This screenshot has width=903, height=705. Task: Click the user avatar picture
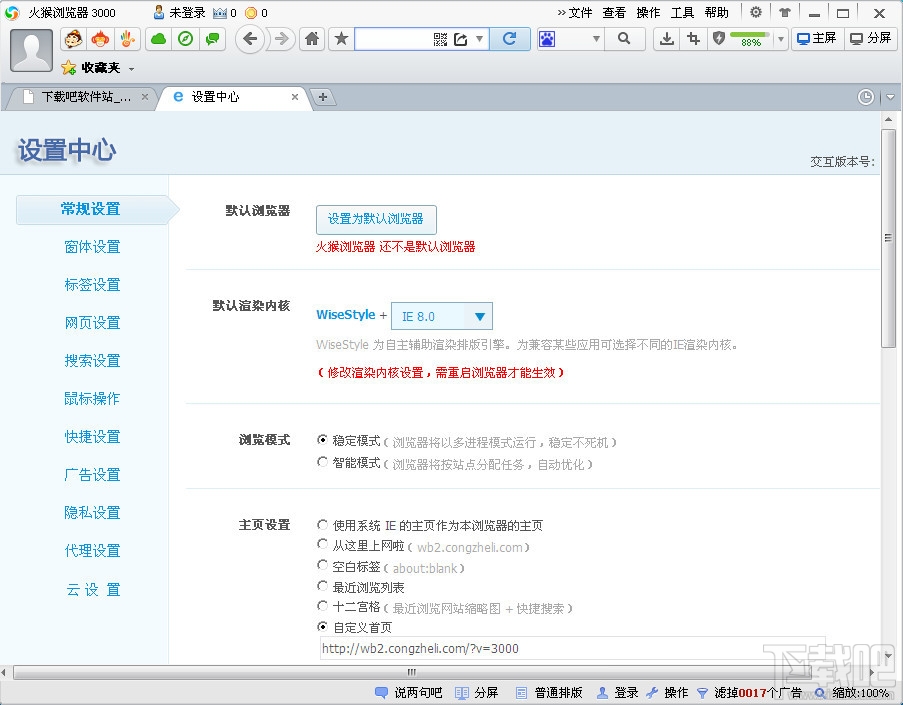32,51
